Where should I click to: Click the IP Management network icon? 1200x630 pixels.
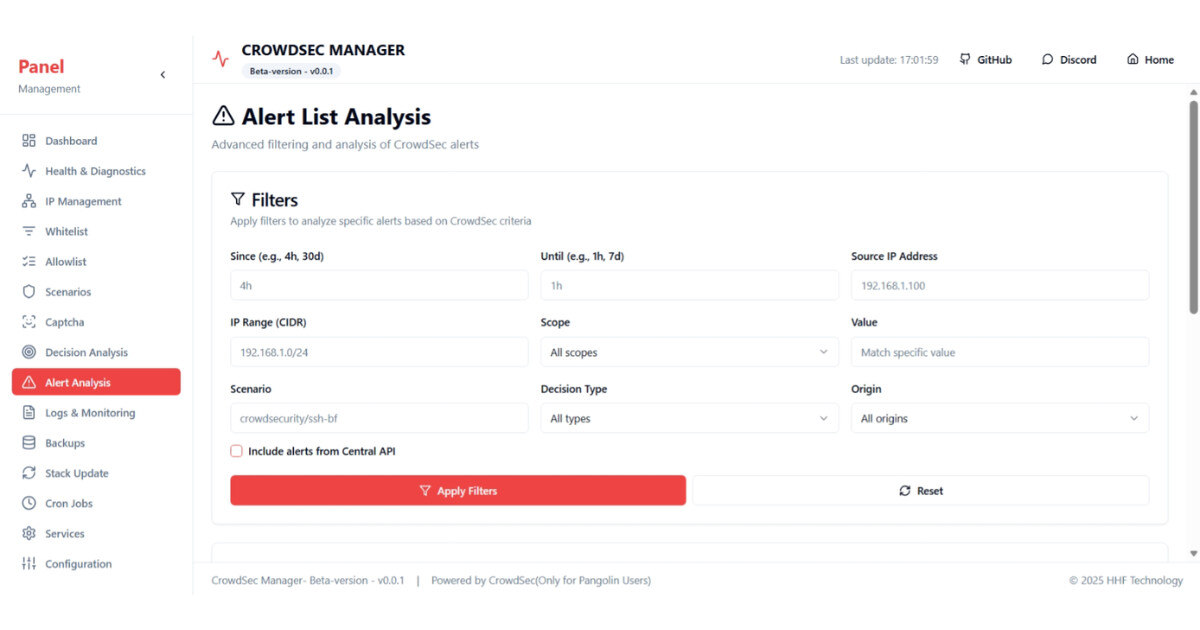click(29, 201)
